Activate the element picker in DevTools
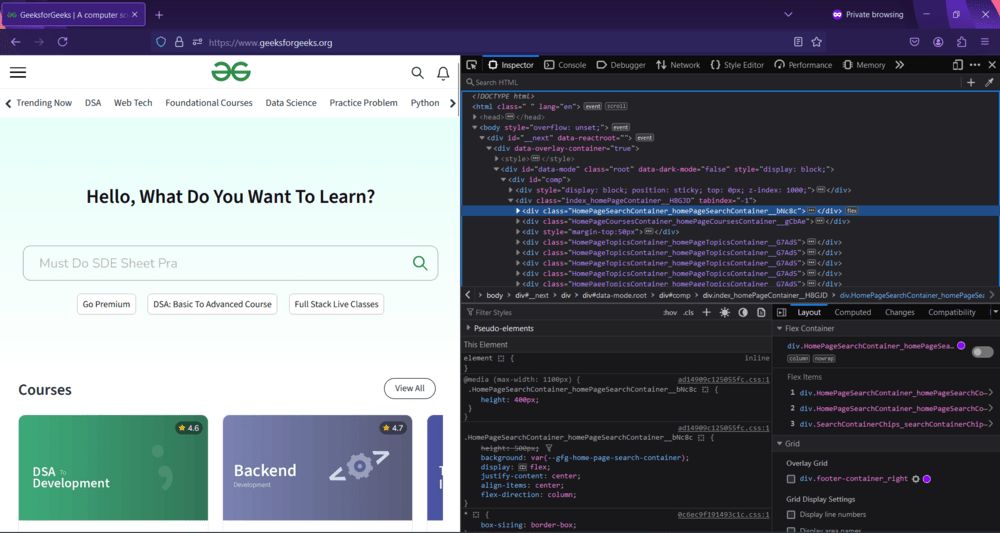The width and height of the screenshot is (1000, 533). [x=471, y=65]
